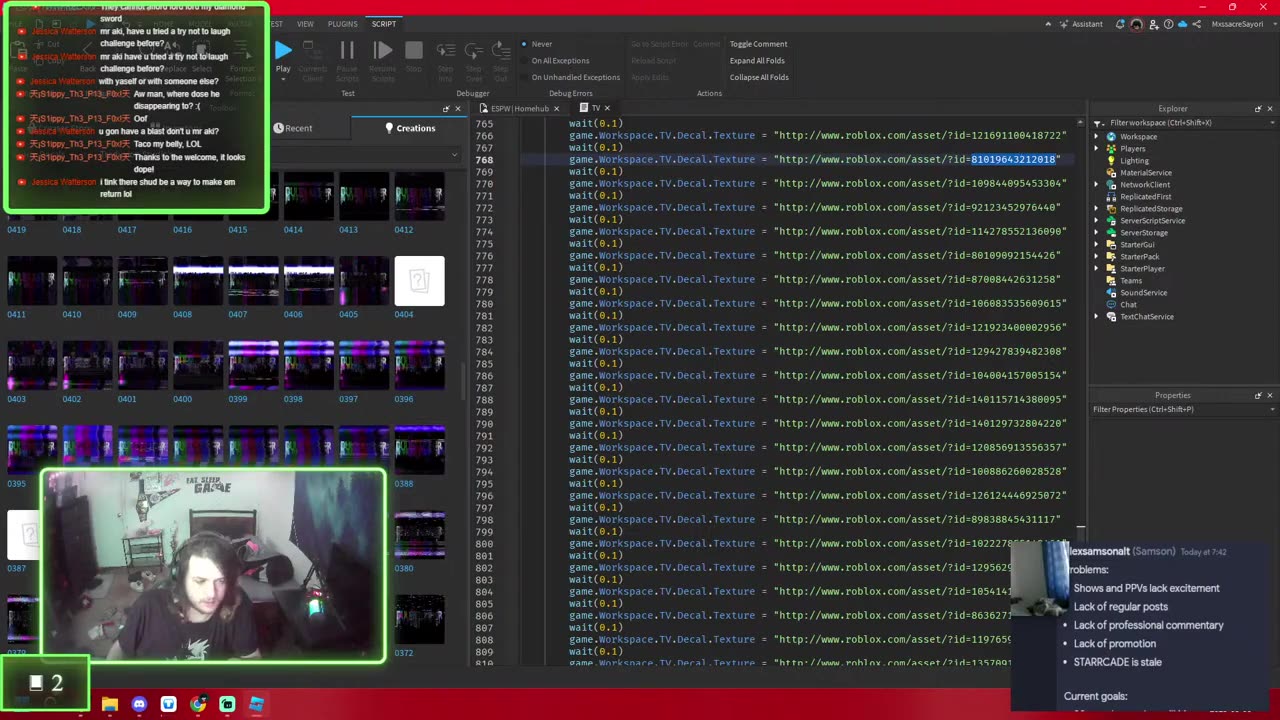Click the Assistant sparkle icon

click(1063, 24)
